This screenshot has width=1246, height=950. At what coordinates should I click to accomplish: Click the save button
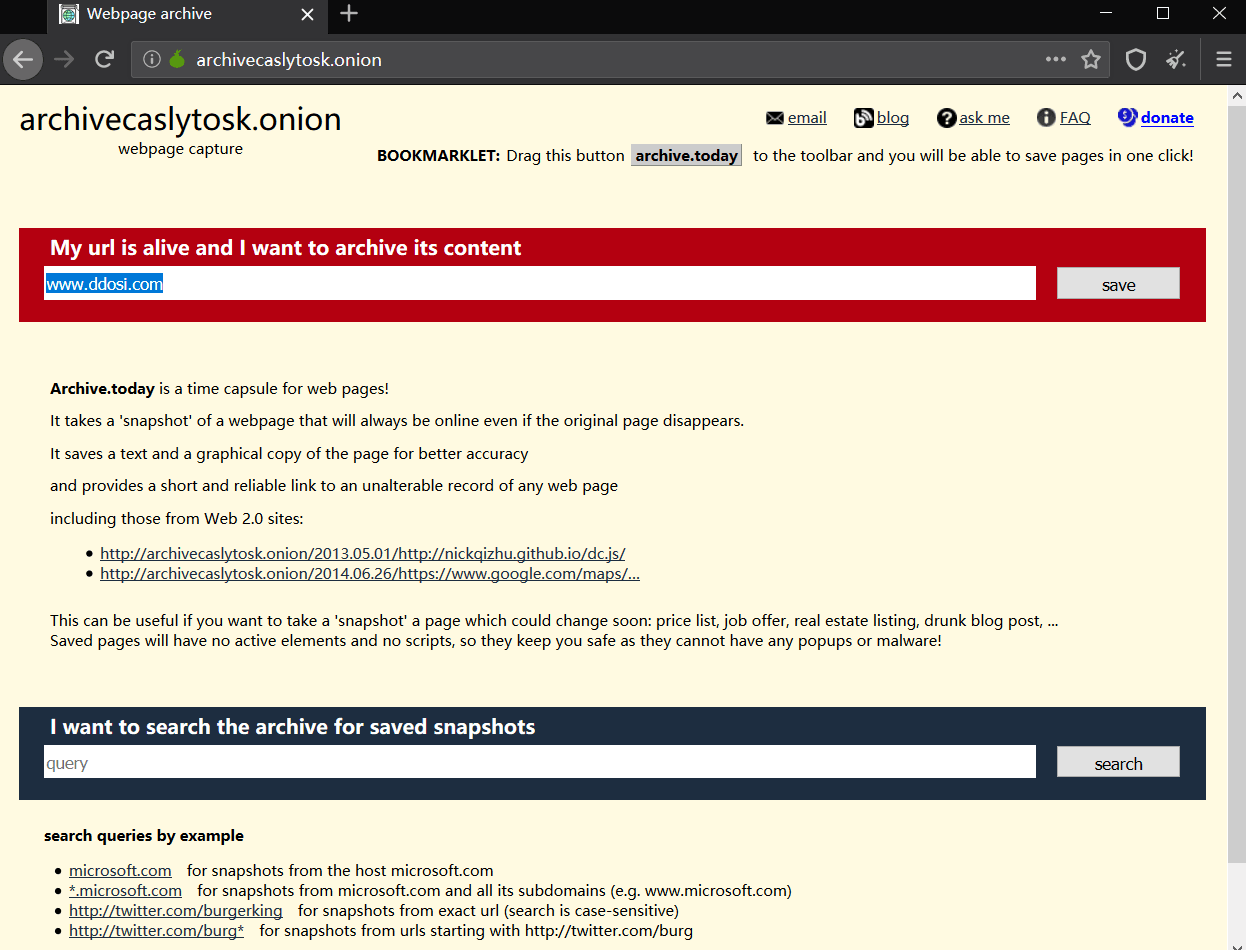[x=1118, y=284]
